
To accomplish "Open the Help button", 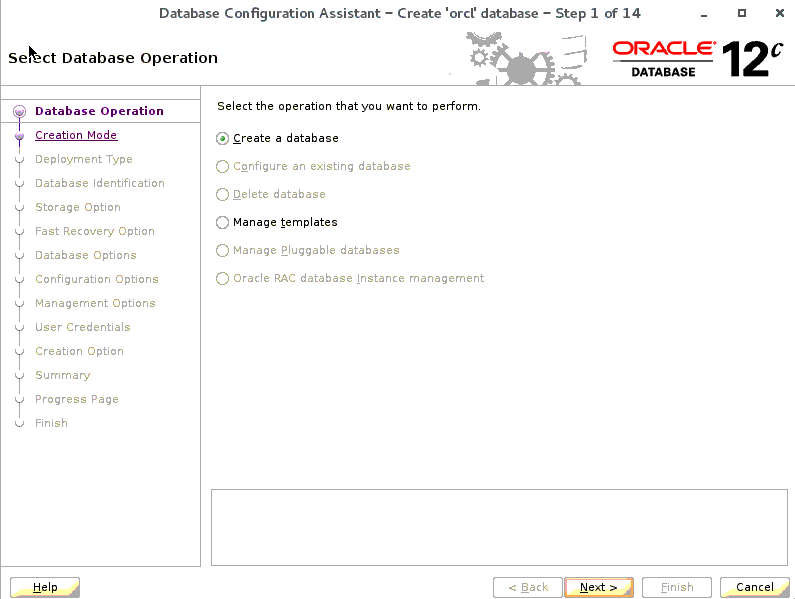I will click(45, 587).
